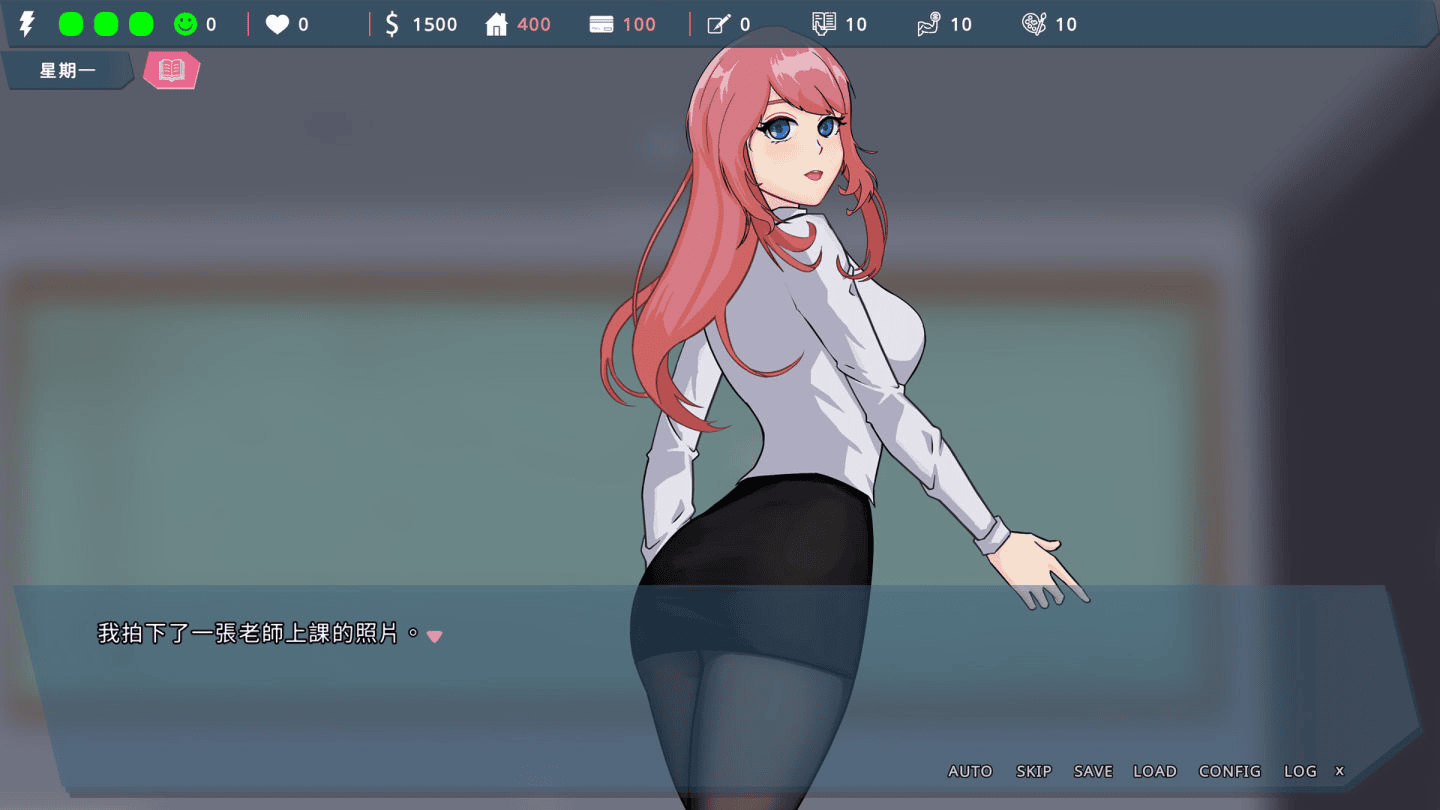
Task: Open the SAVE menu
Action: coord(1093,771)
